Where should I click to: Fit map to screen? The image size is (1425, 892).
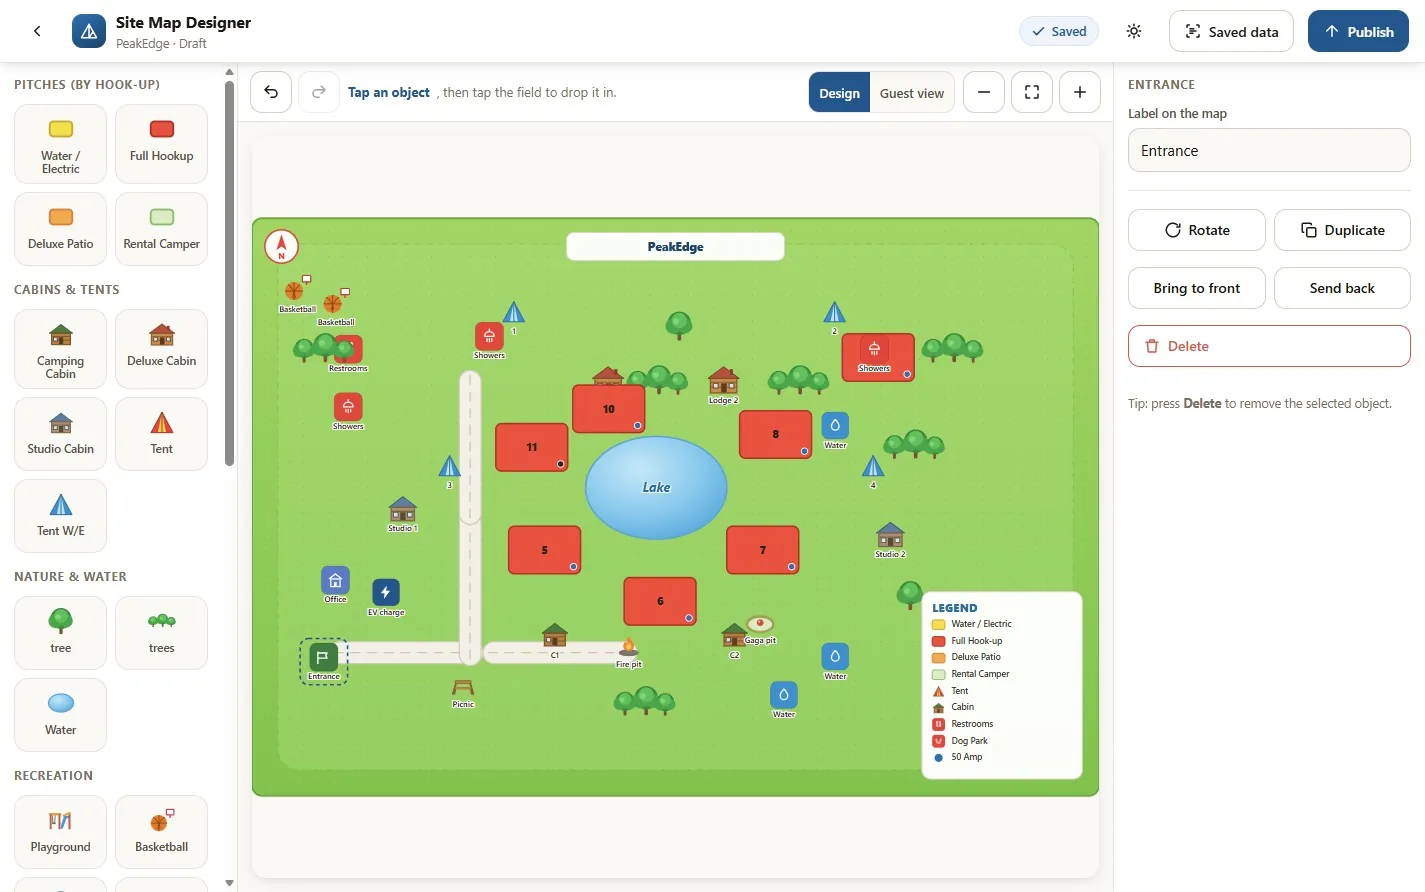coord(1032,92)
